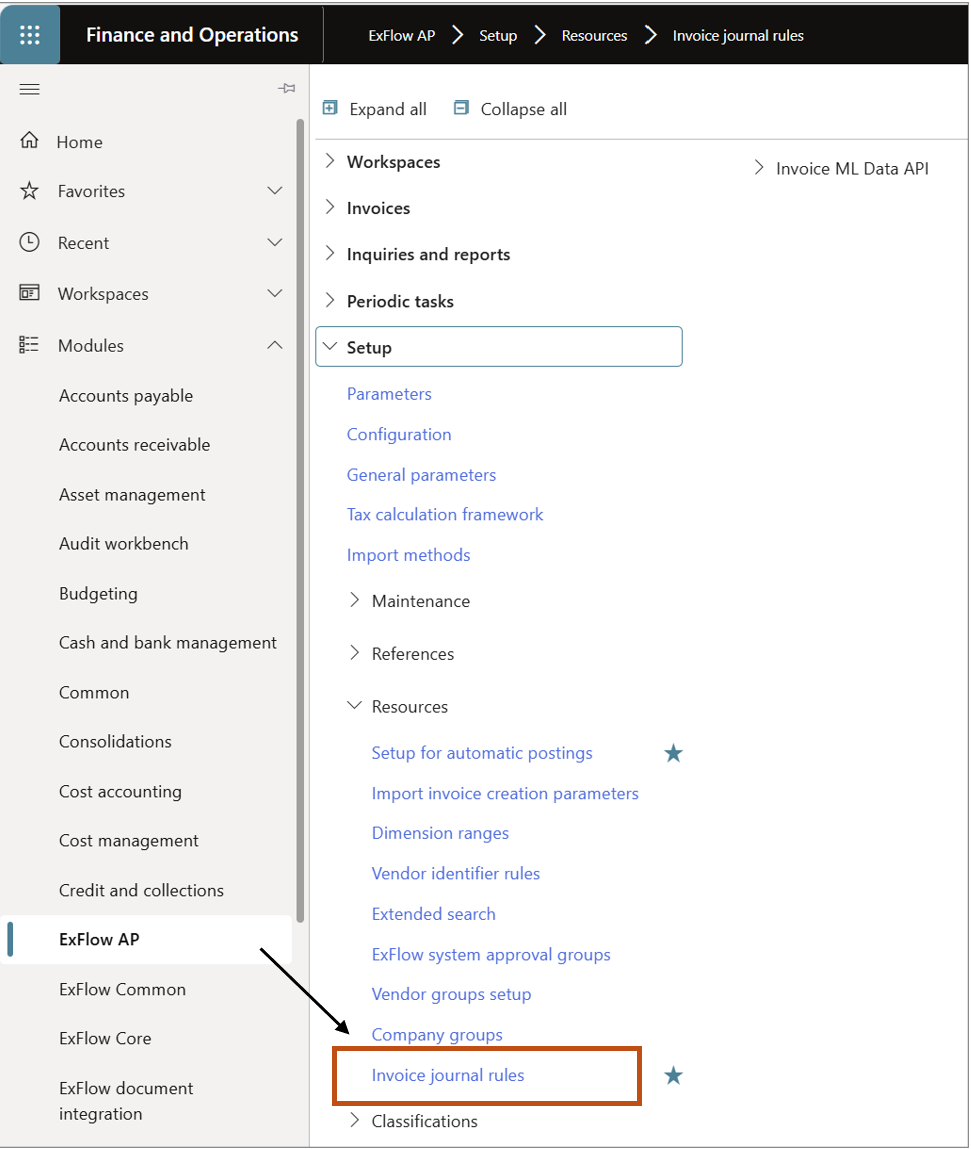Image resolution: width=971 pixels, height=1149 pixels.
Task: Toggle favorite star beside Invoice journal rules
Action: coord(674,1076)
